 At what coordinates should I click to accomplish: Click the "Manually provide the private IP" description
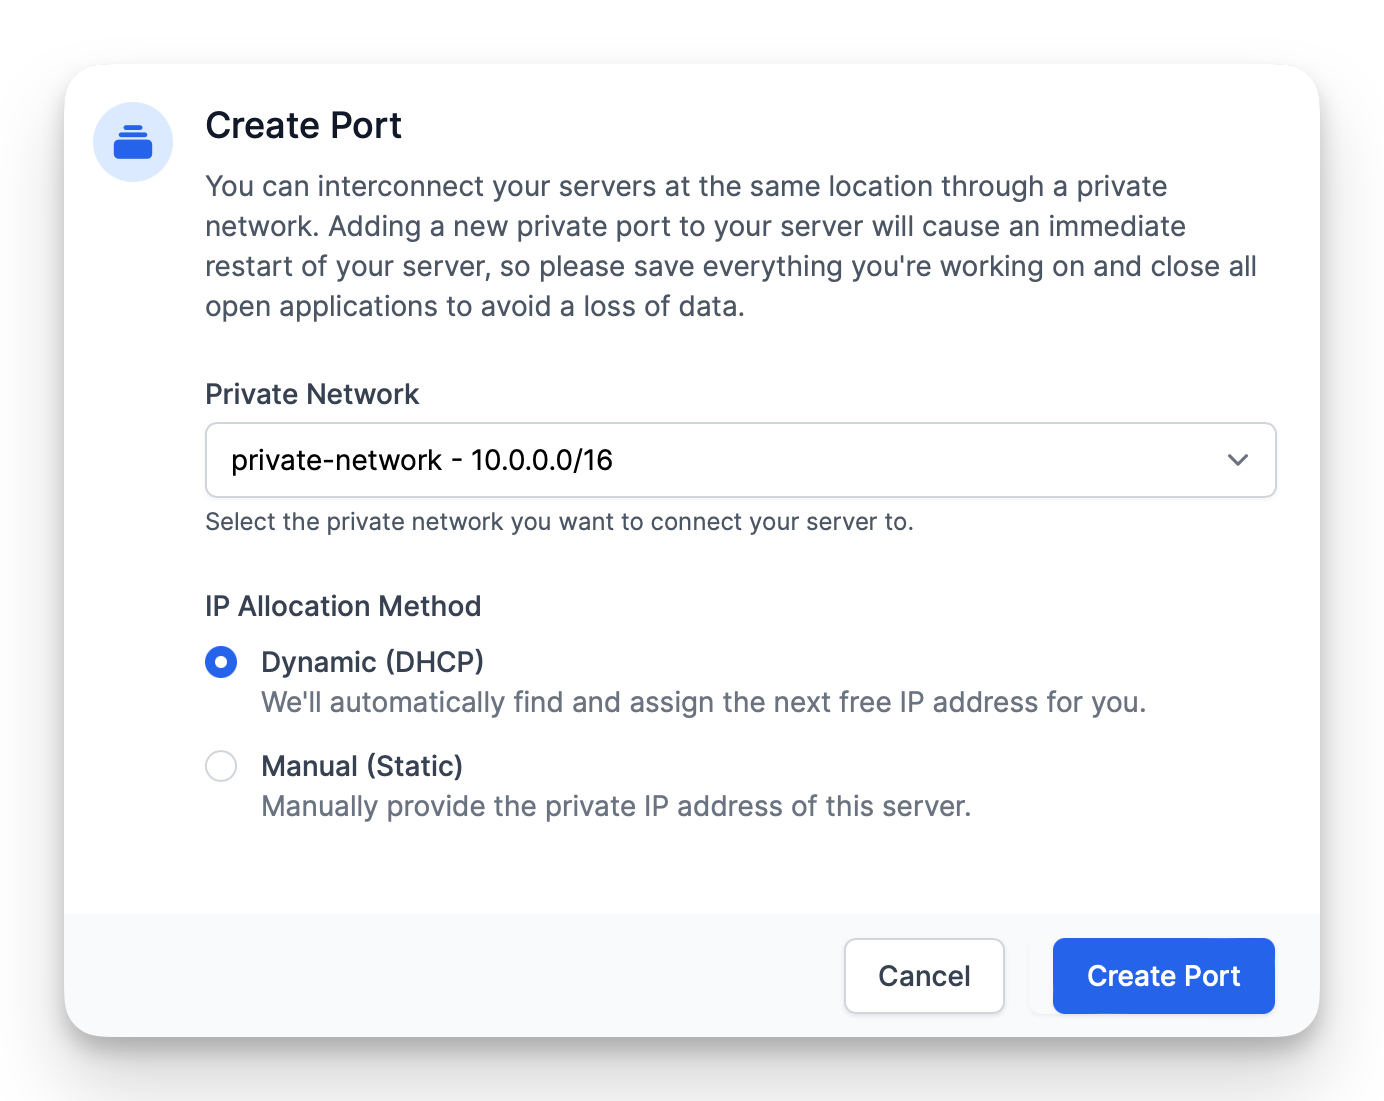(616, 806)
